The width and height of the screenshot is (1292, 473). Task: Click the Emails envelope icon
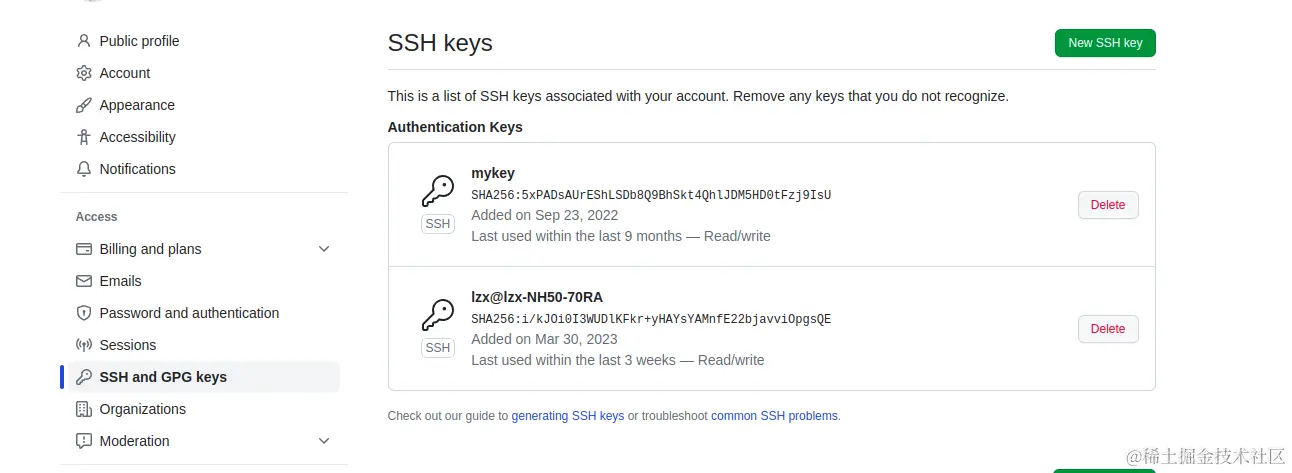click(84, 281)
